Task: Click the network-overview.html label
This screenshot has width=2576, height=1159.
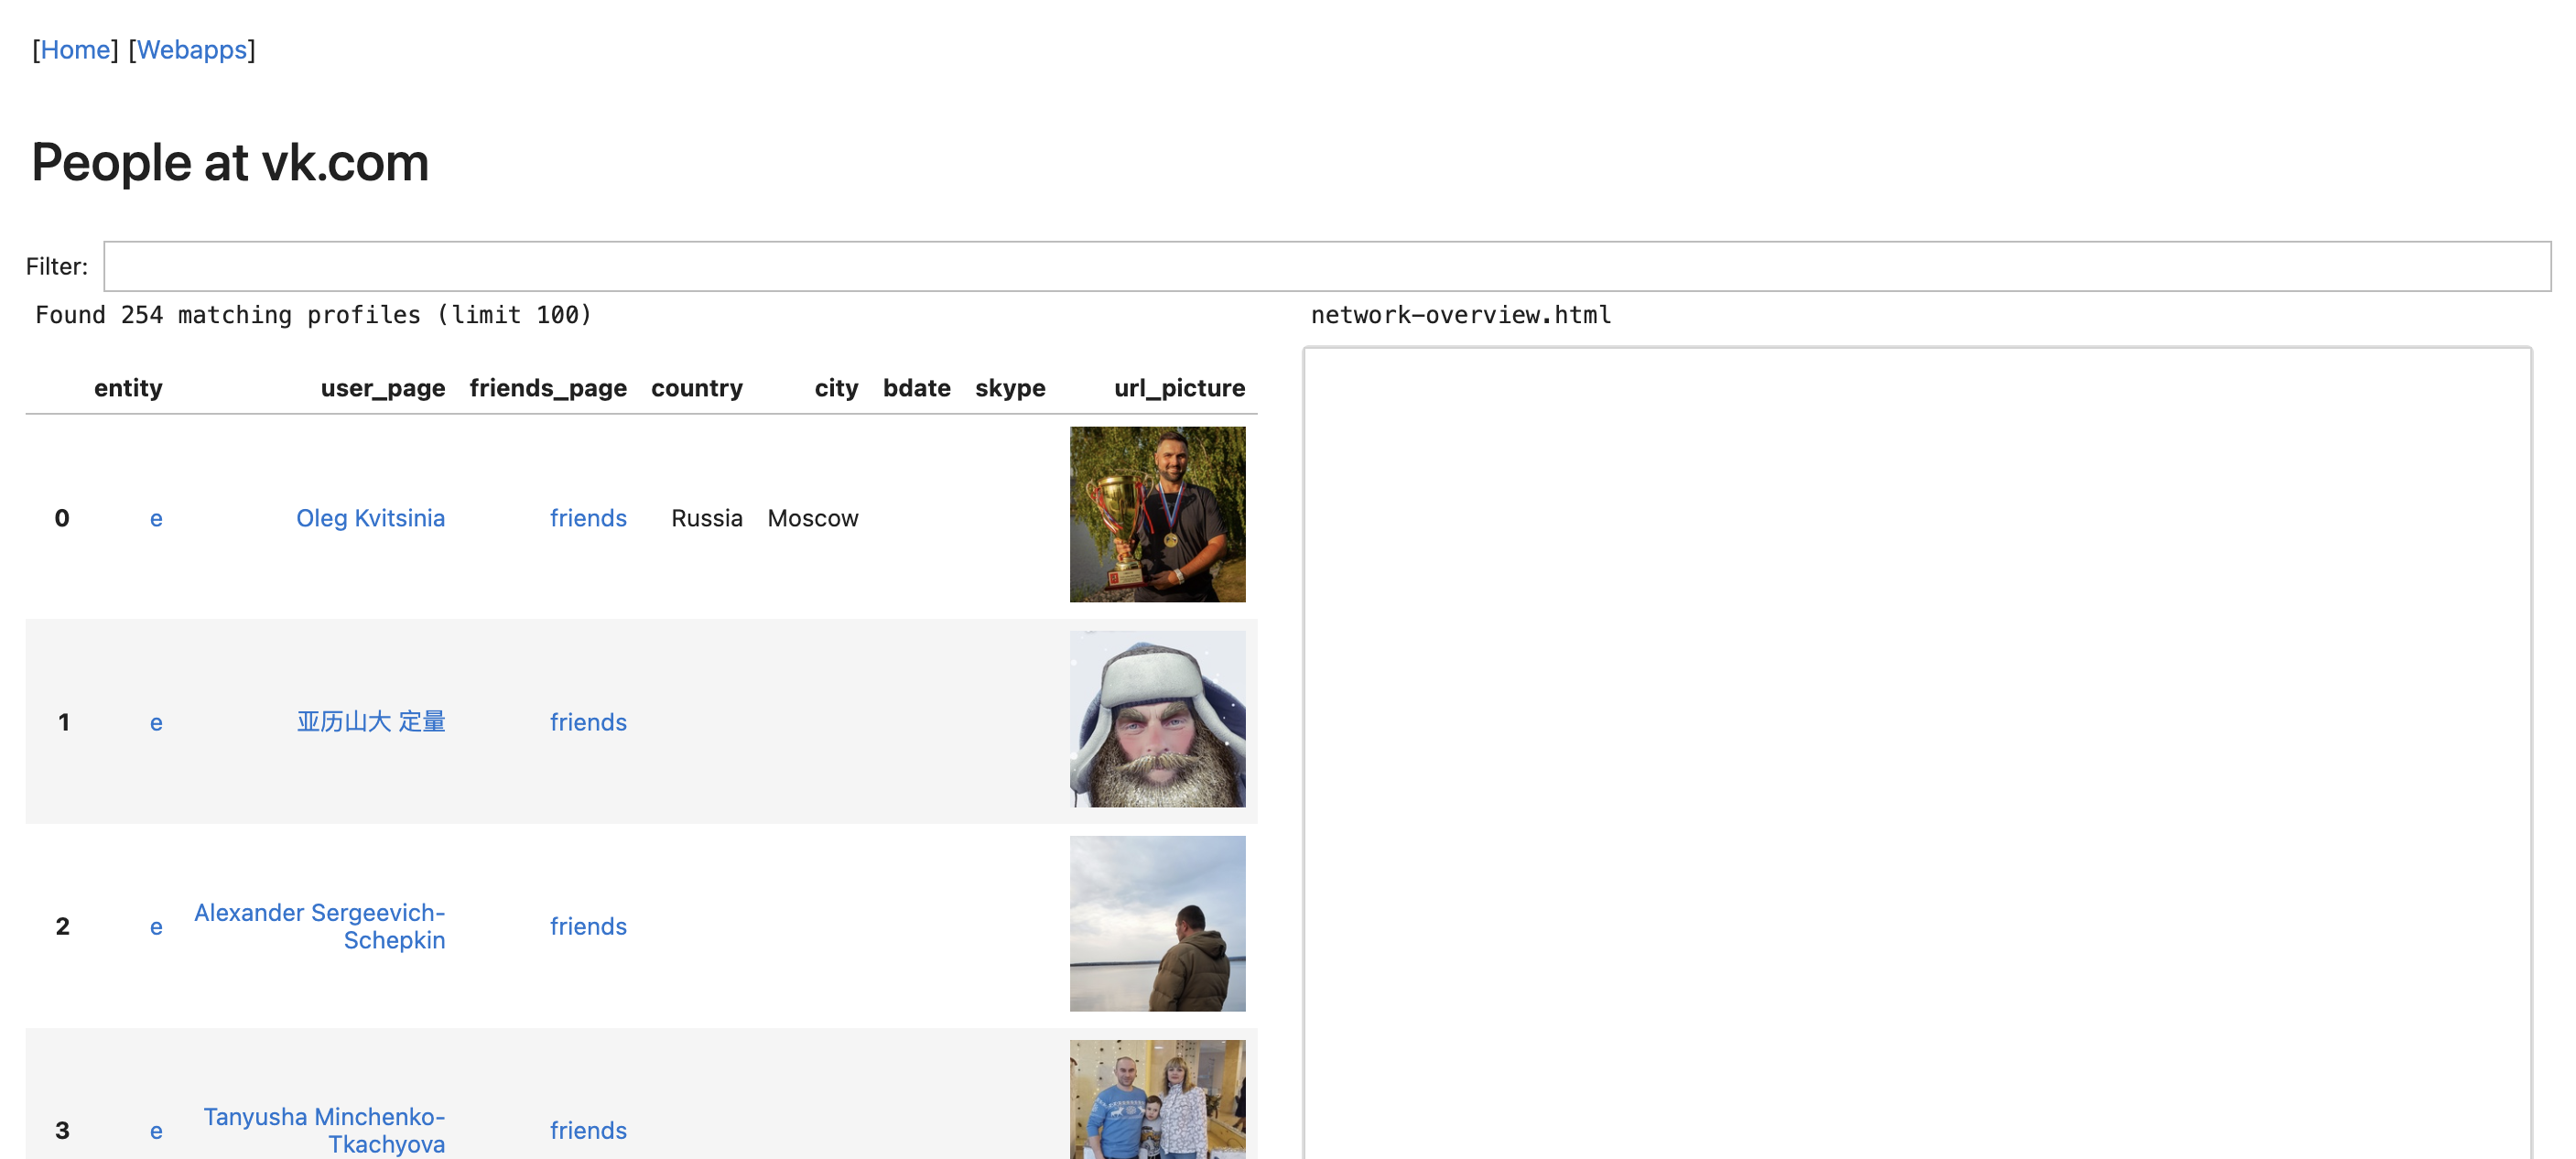Action: pyautogui.click(x=1460, y=315)
